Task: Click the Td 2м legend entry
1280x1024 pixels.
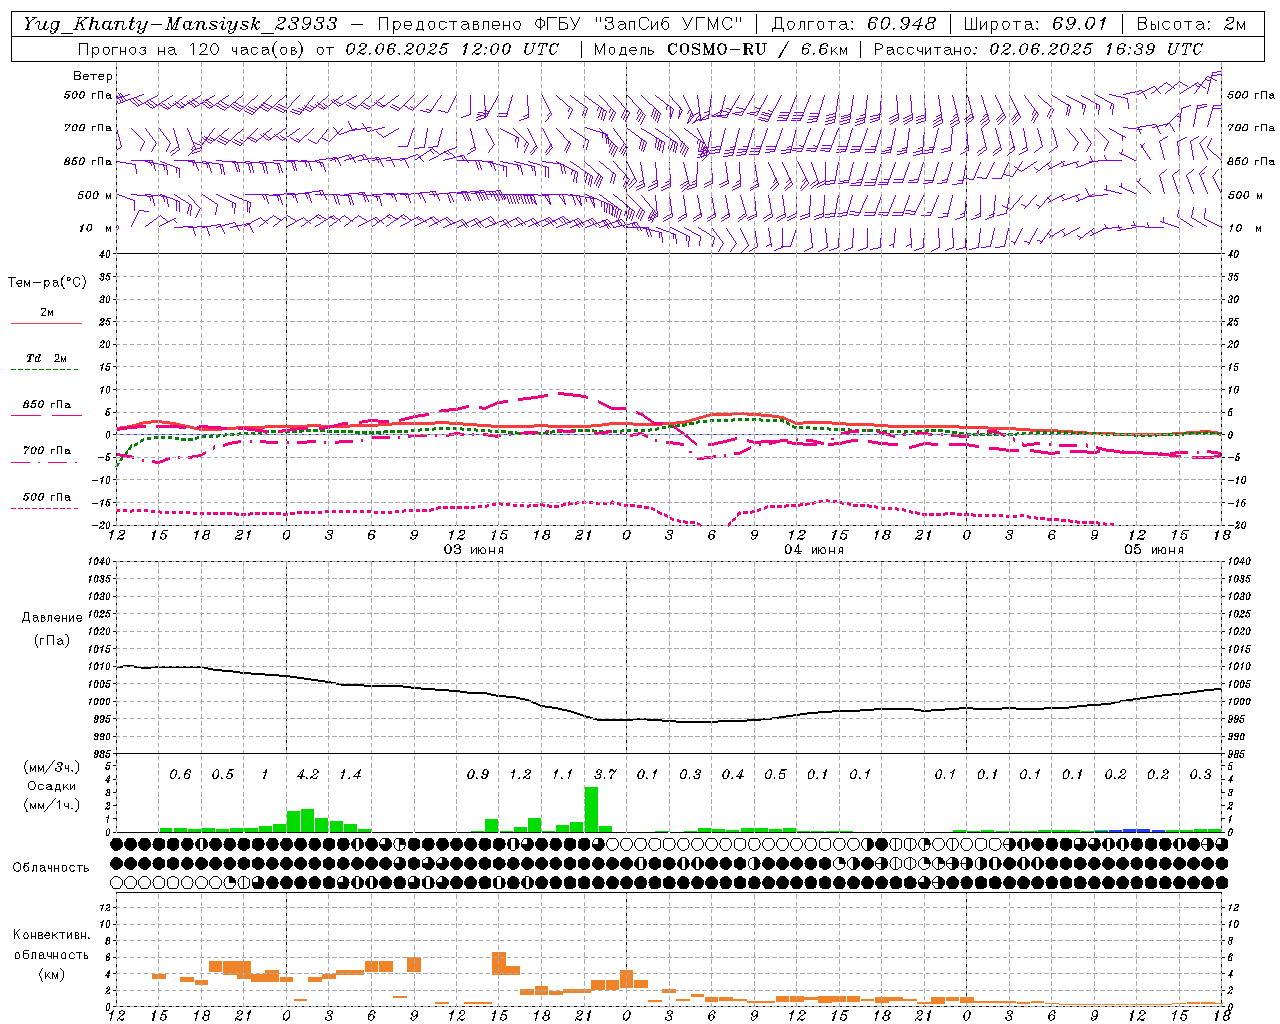Action: [x=46, y=358]
